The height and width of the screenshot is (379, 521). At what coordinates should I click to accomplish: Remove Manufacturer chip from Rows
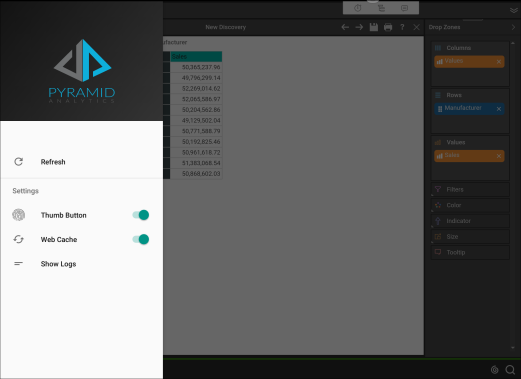click(x=499, y=109)
